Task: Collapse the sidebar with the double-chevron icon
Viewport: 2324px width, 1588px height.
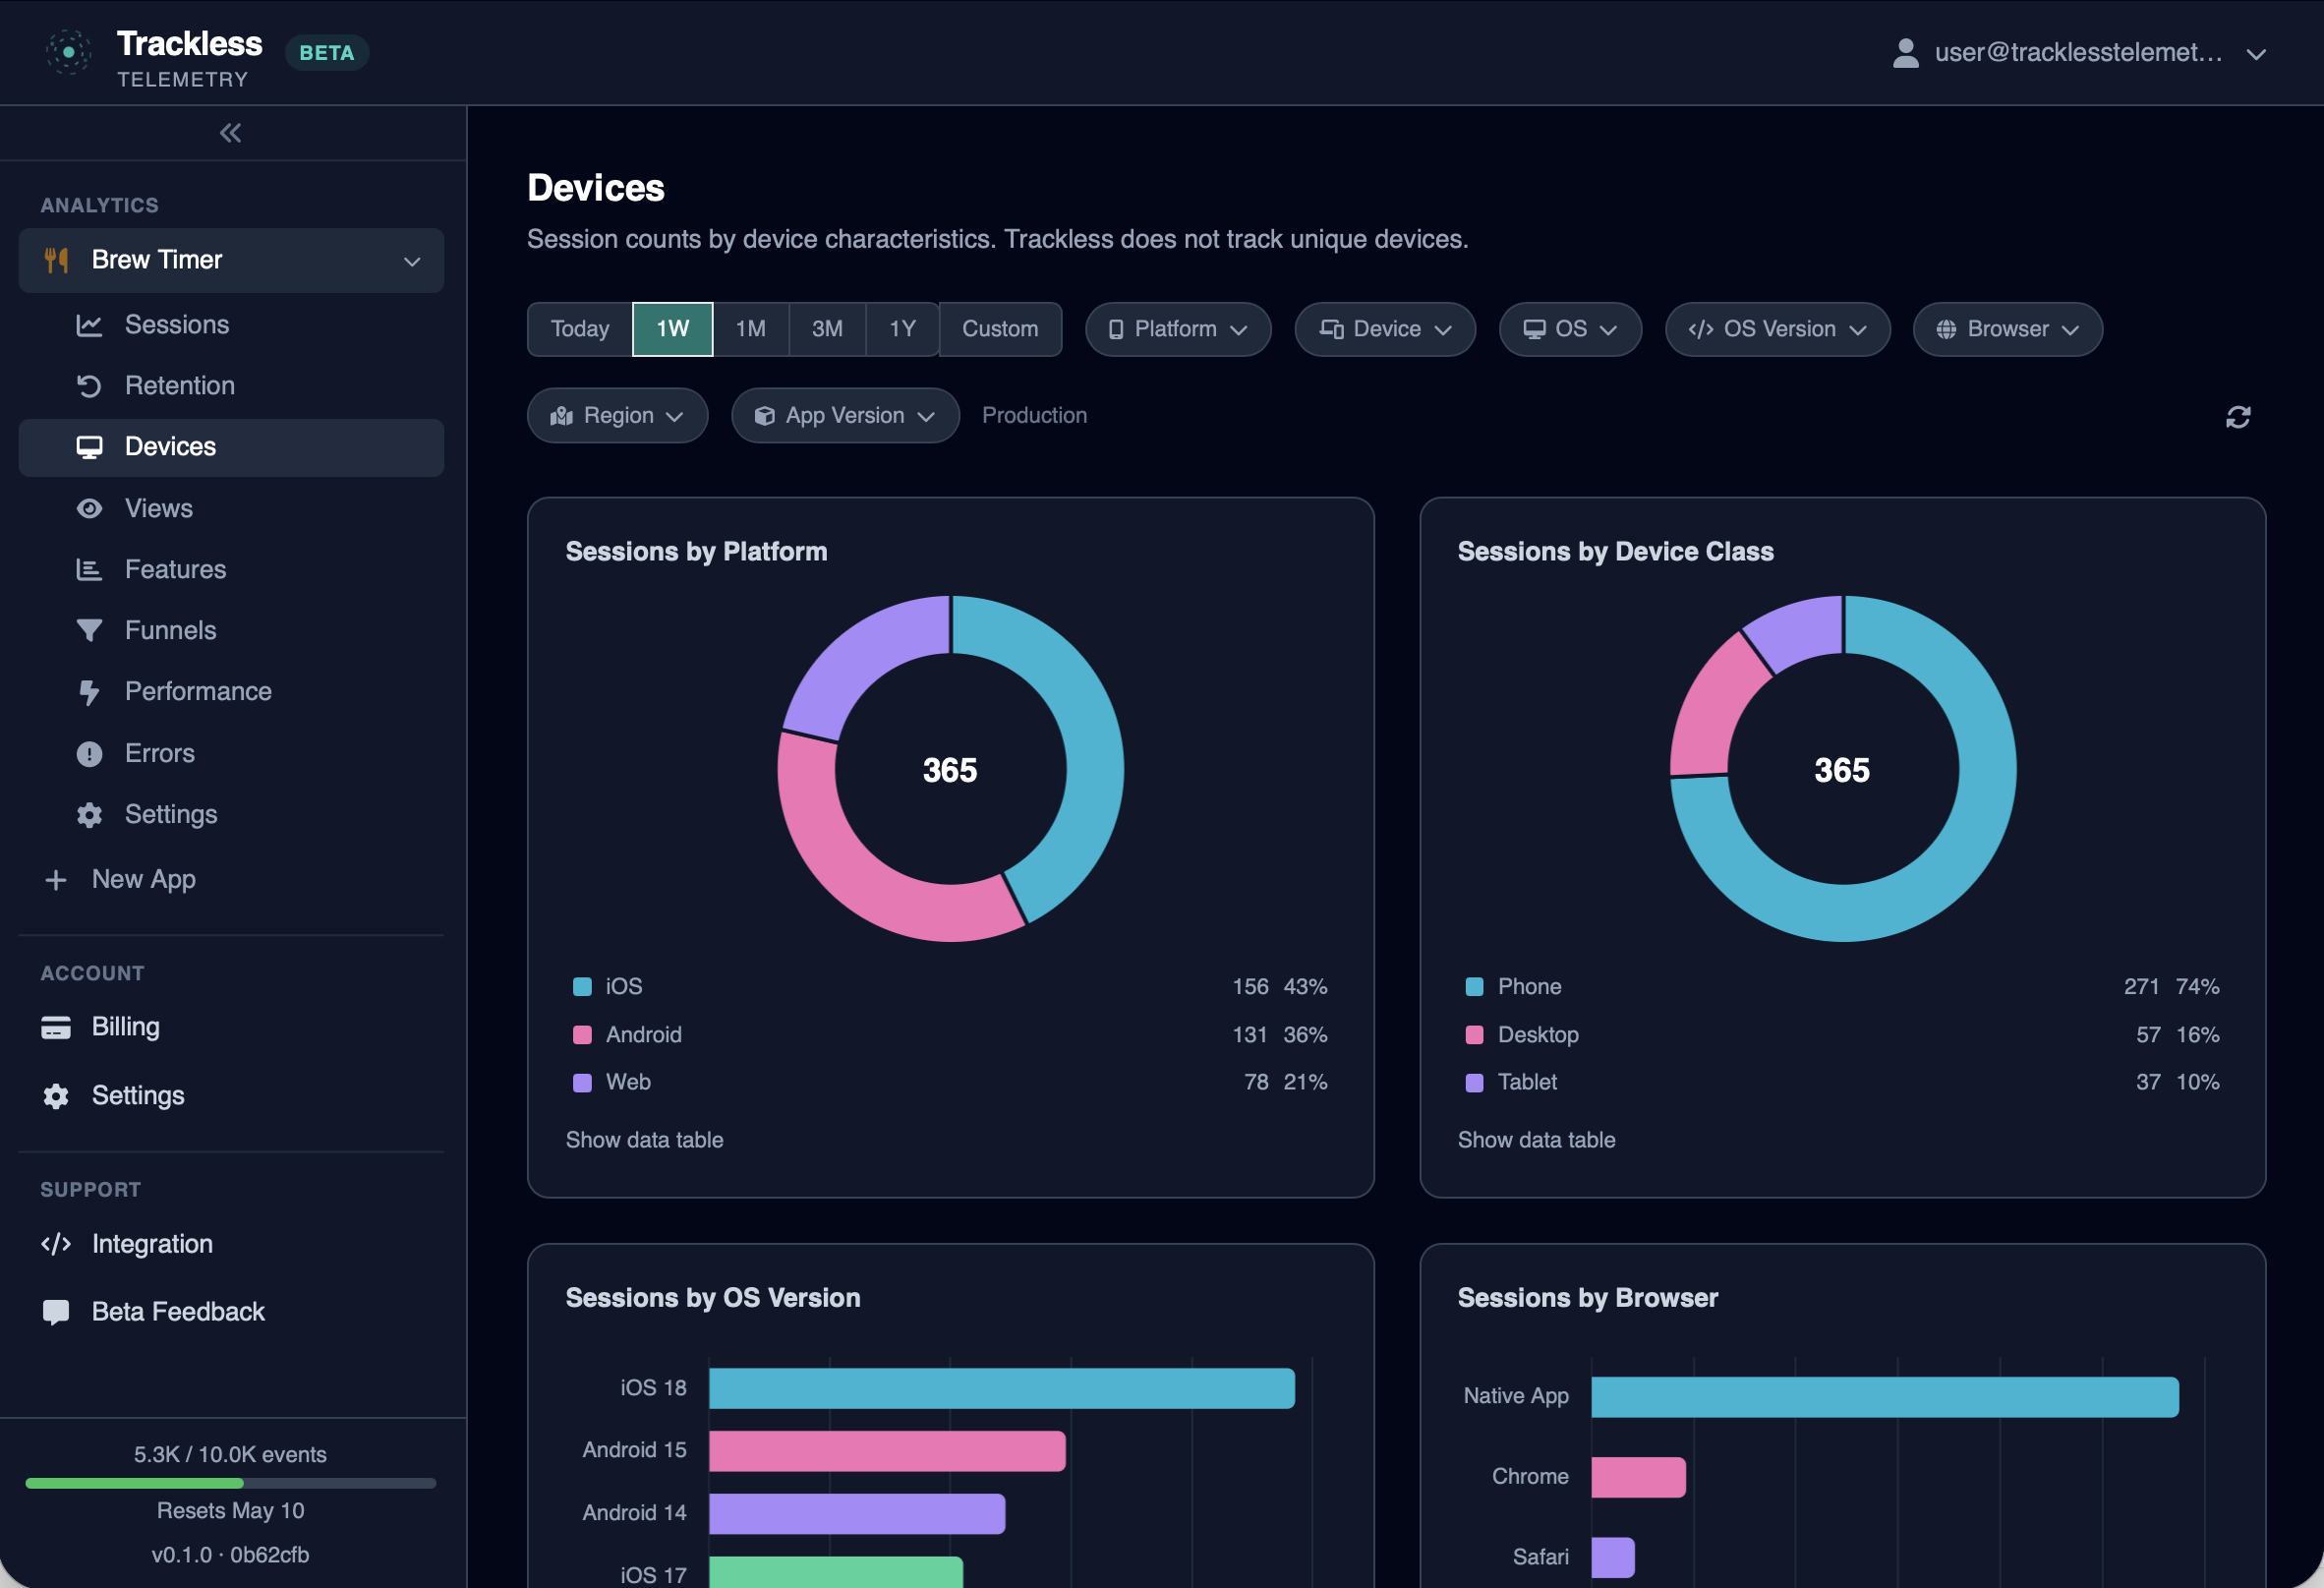Action: pos(231,133)
